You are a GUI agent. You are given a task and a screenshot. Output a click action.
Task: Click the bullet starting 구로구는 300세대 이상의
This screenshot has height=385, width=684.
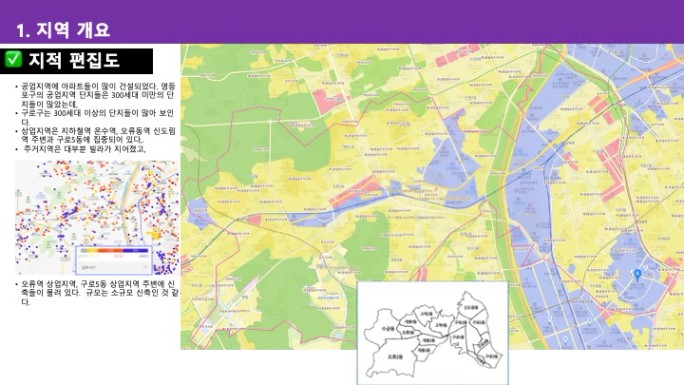pyautogui.click(x=95, y=117)
